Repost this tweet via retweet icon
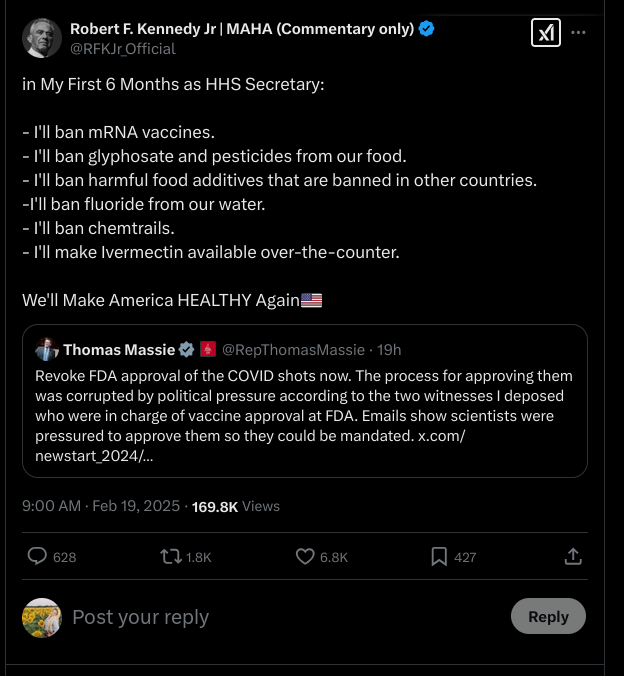The width and height of the screenshot is (624, 676). click(x=171, y=556)
